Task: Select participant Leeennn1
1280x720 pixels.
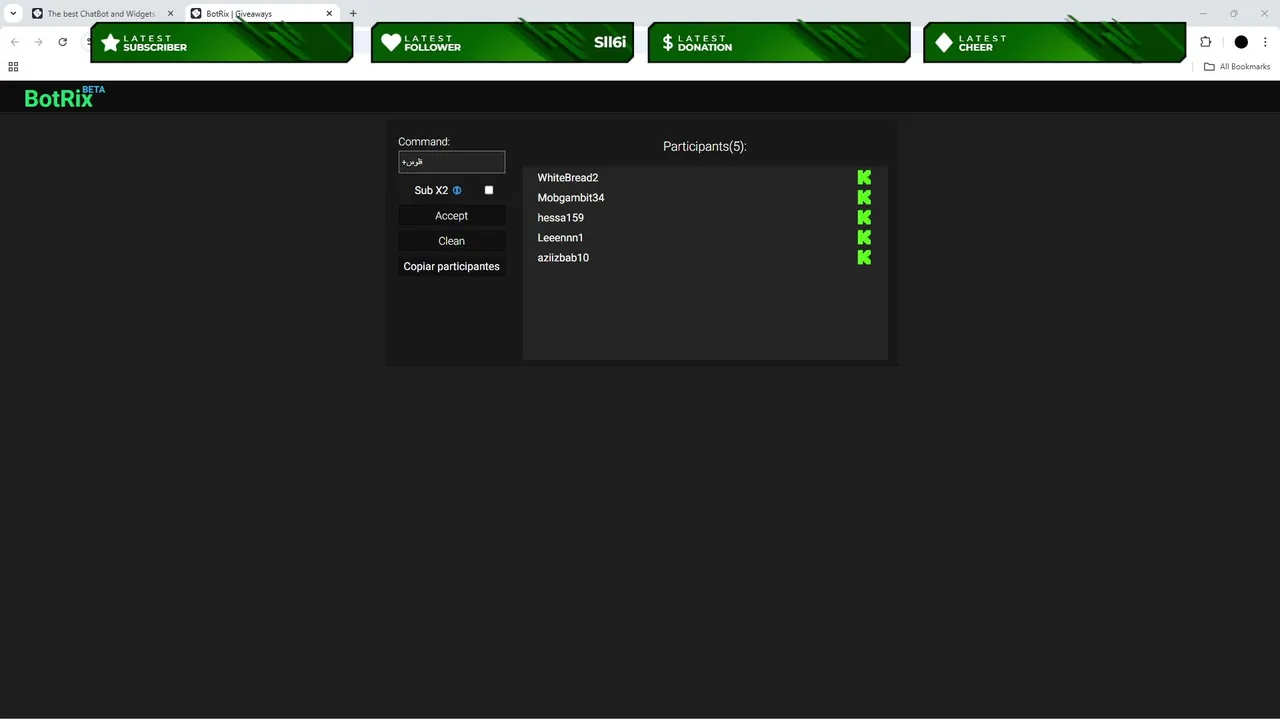Action: click(561, 238)
